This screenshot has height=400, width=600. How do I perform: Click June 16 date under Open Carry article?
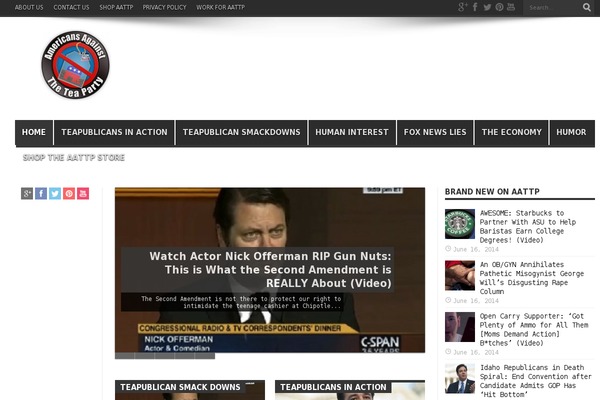476,352
